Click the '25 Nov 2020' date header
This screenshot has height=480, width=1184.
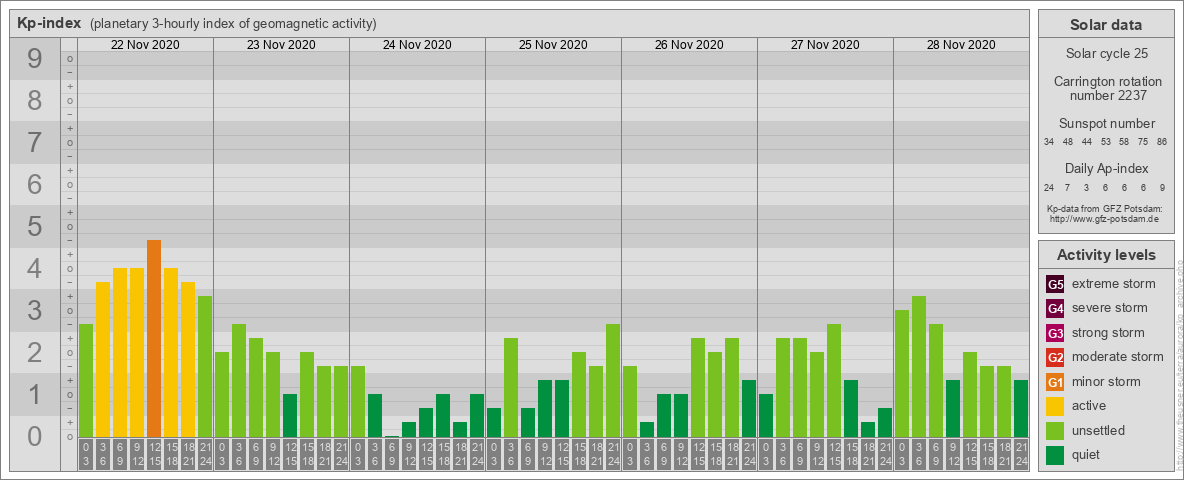553,45
